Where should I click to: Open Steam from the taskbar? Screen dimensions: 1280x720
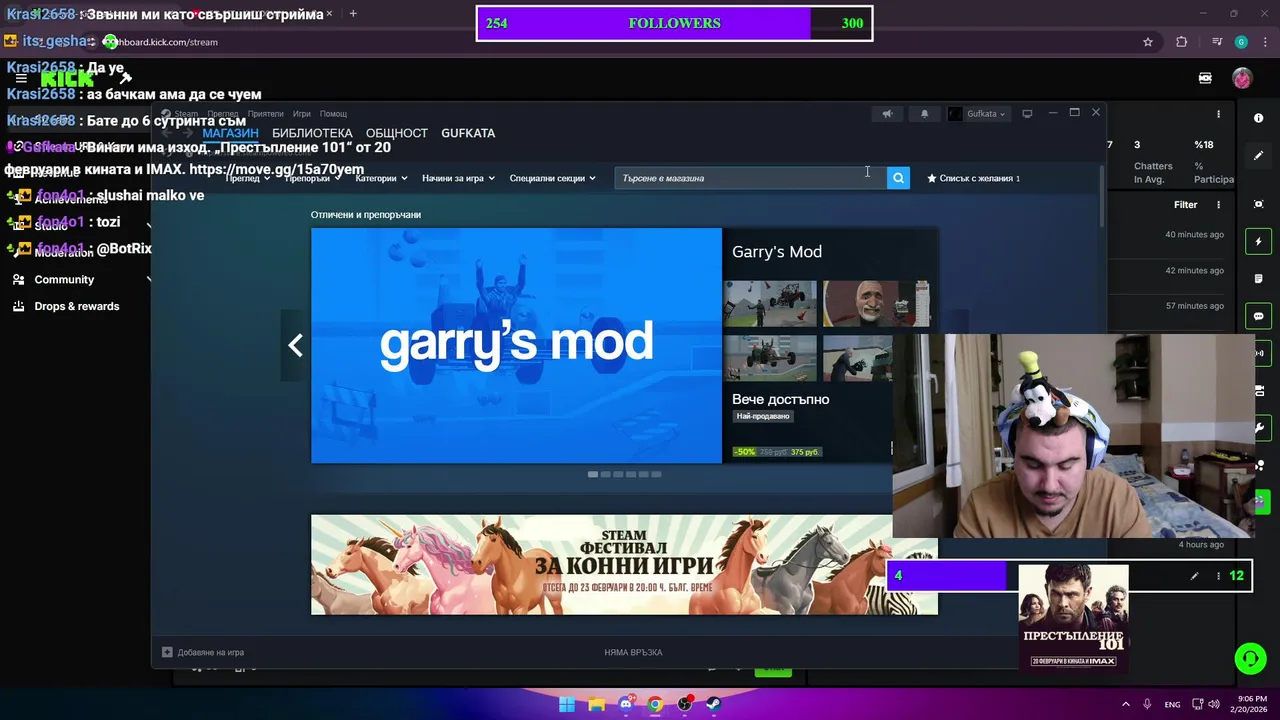coord(714,704)
